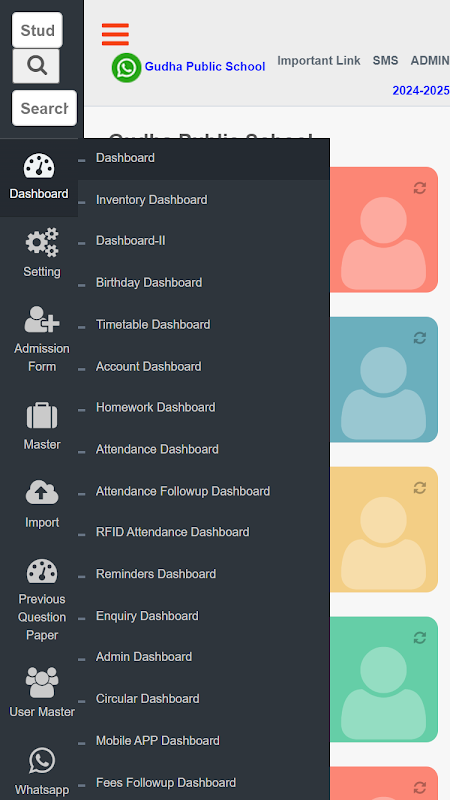This screenshot has width=450, height=800.
Task: Click the user avatar on green card
Action: (x=383, y=693)
